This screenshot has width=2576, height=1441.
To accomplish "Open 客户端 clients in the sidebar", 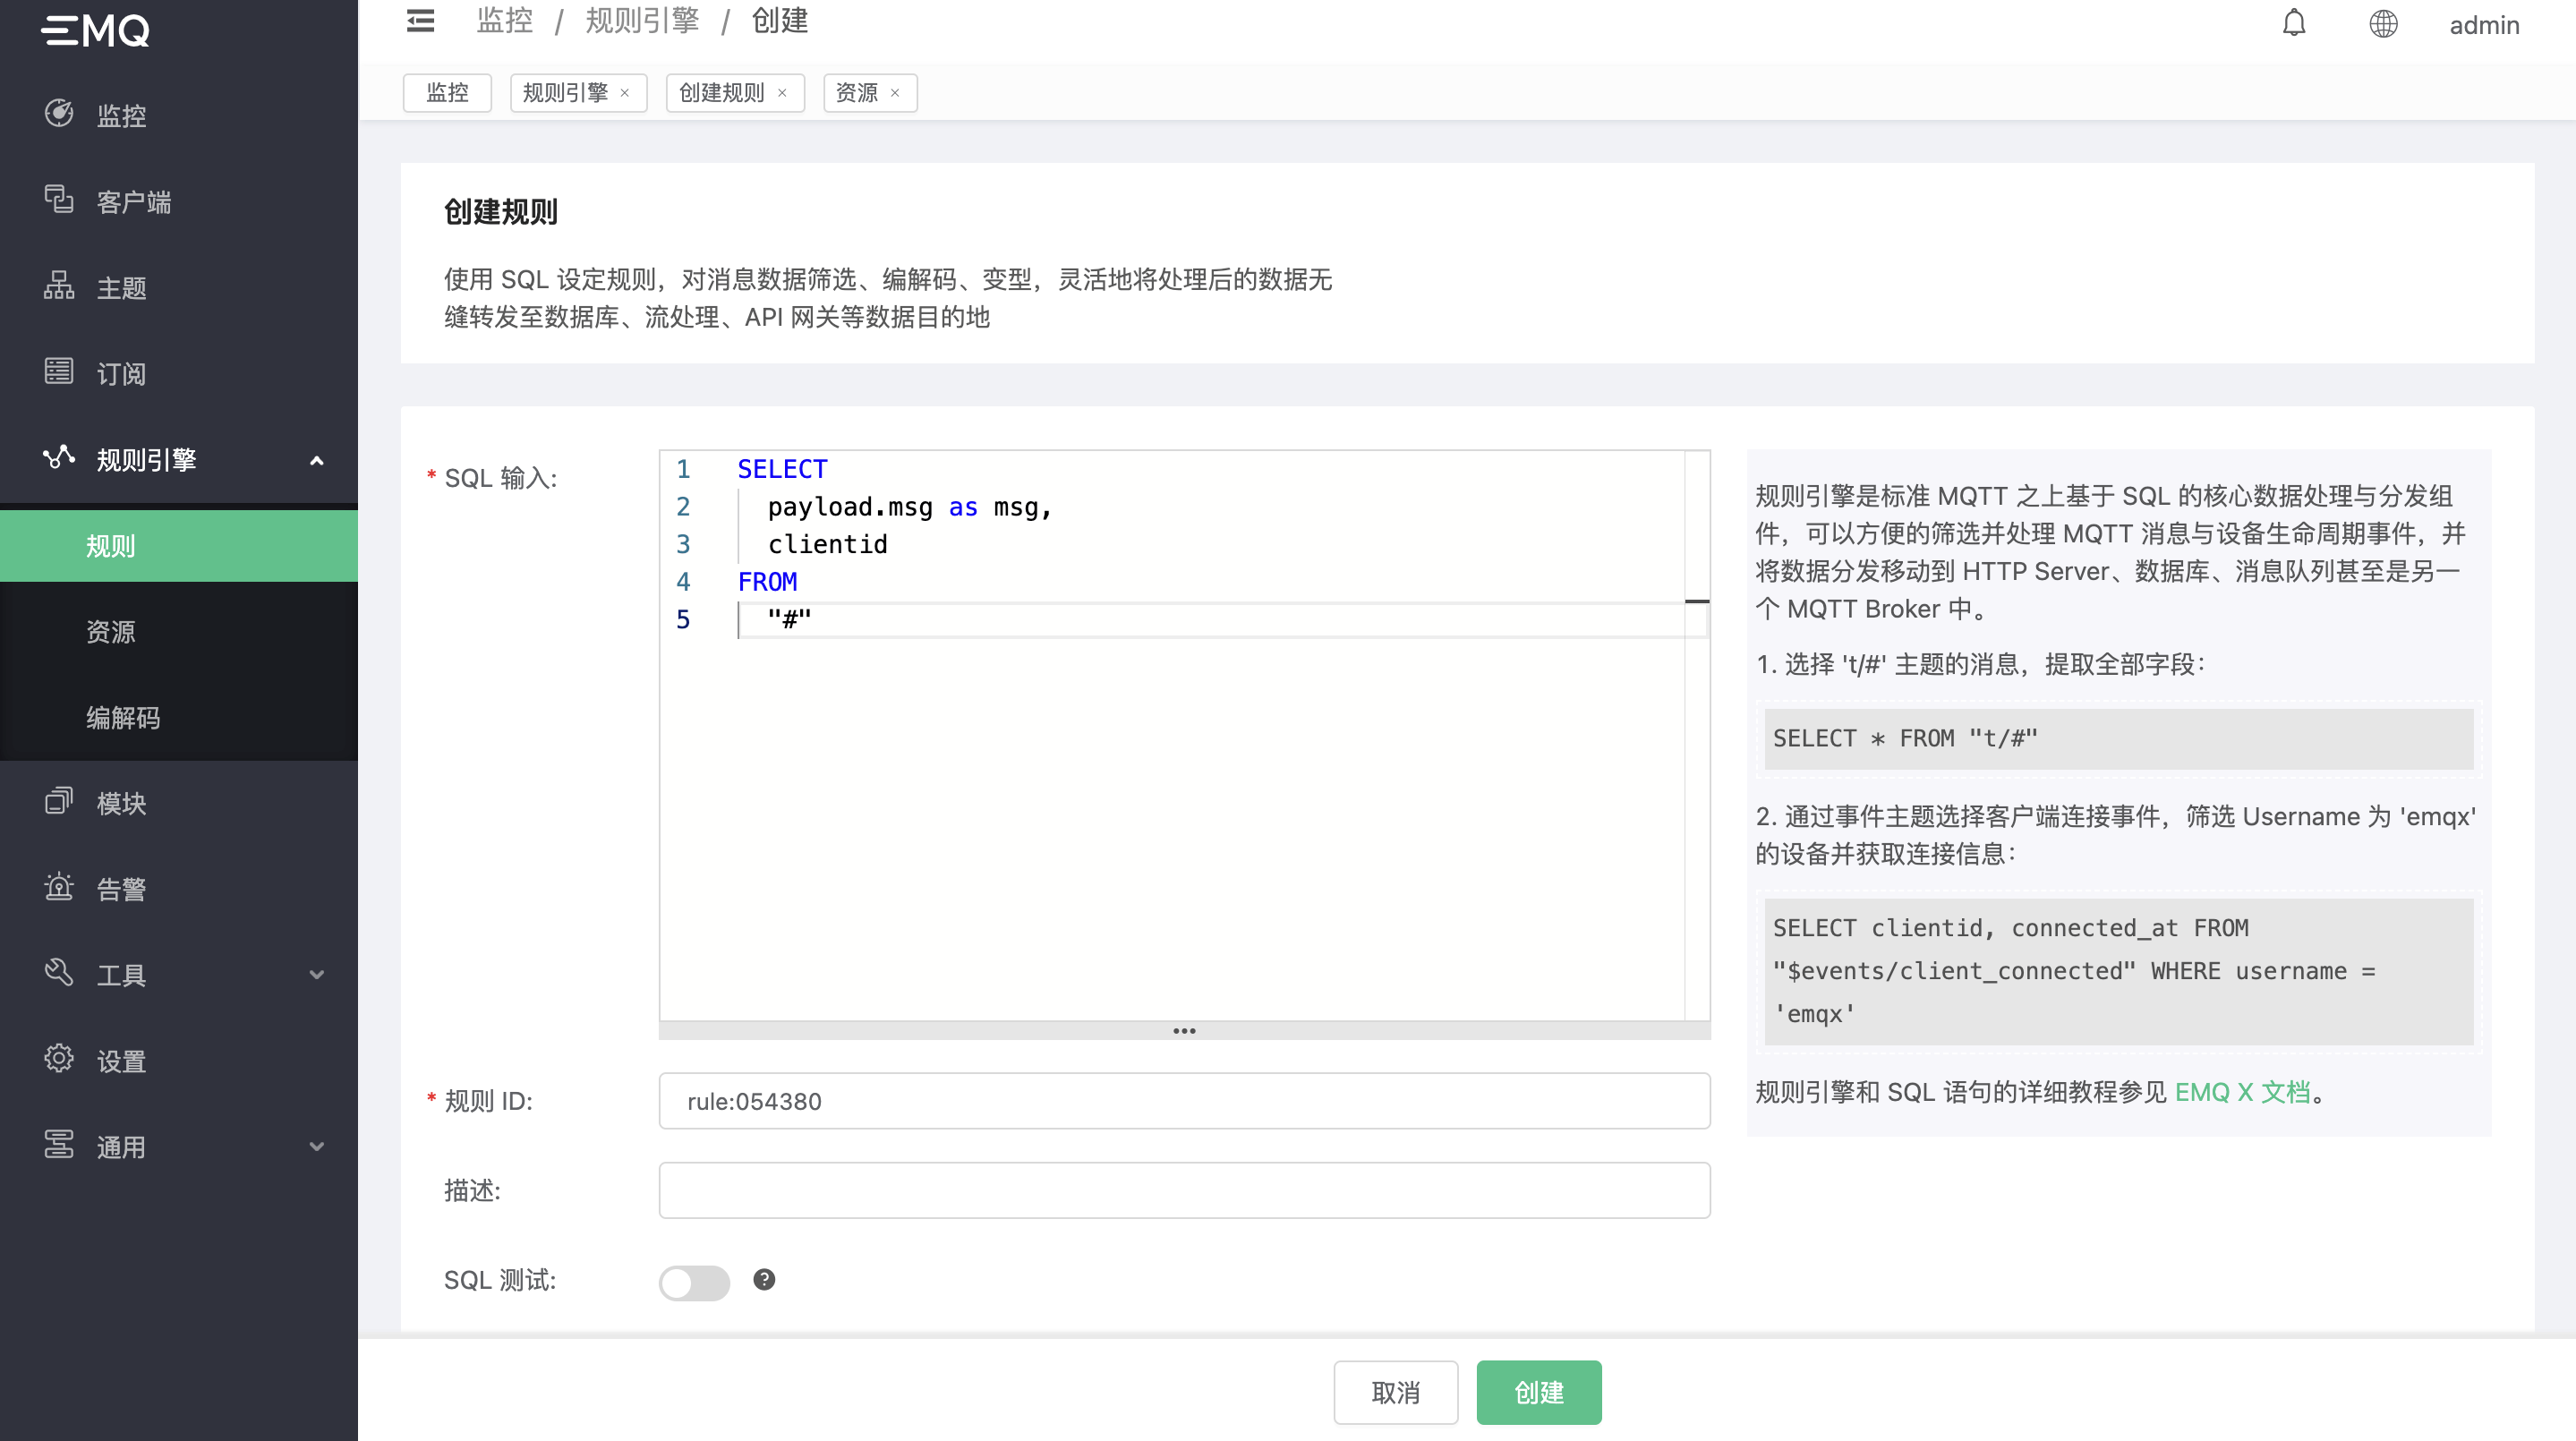I will click(x=133, y=201).
